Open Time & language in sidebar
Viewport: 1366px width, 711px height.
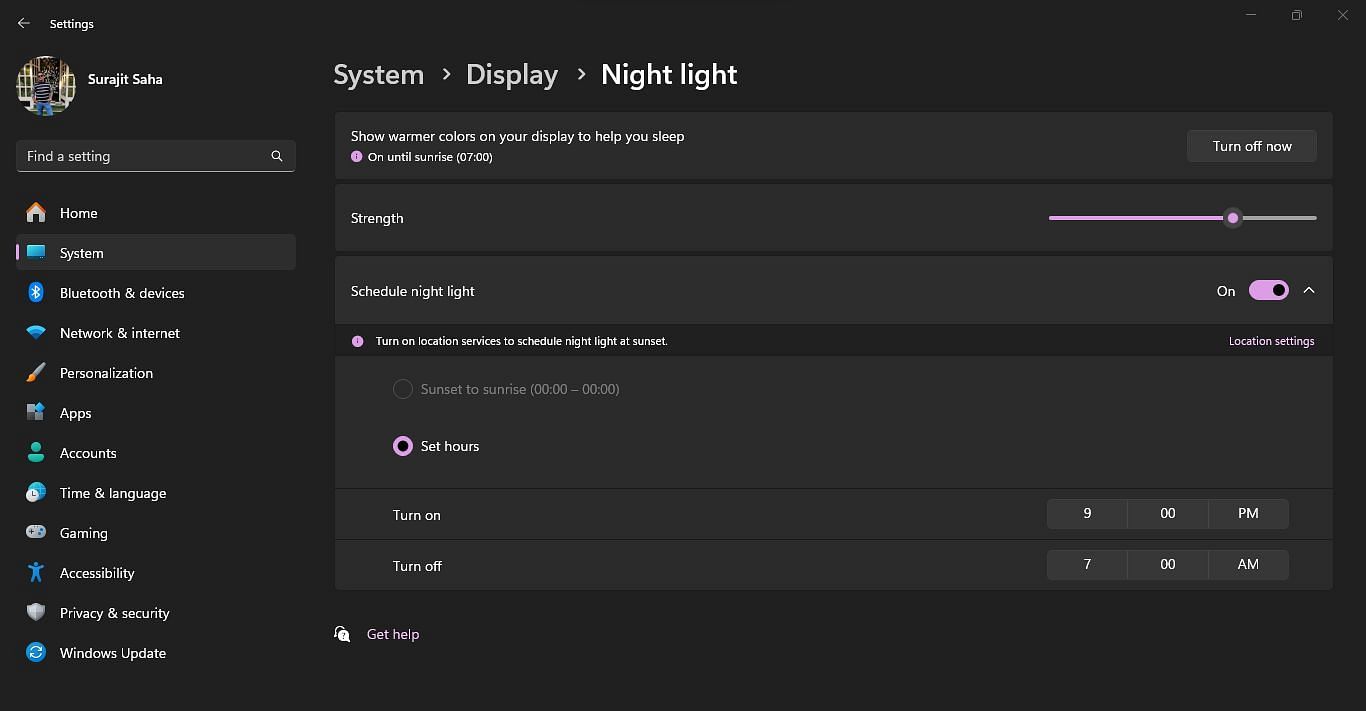point(112,493)
